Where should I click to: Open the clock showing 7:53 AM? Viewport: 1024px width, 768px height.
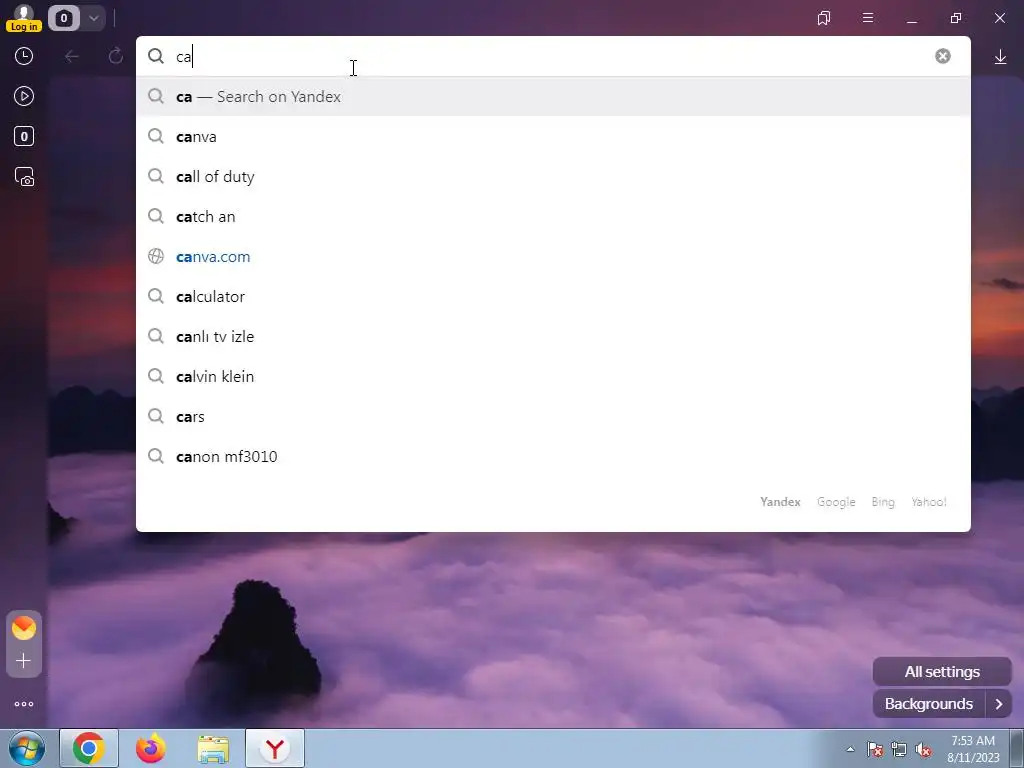coord(973,749)
